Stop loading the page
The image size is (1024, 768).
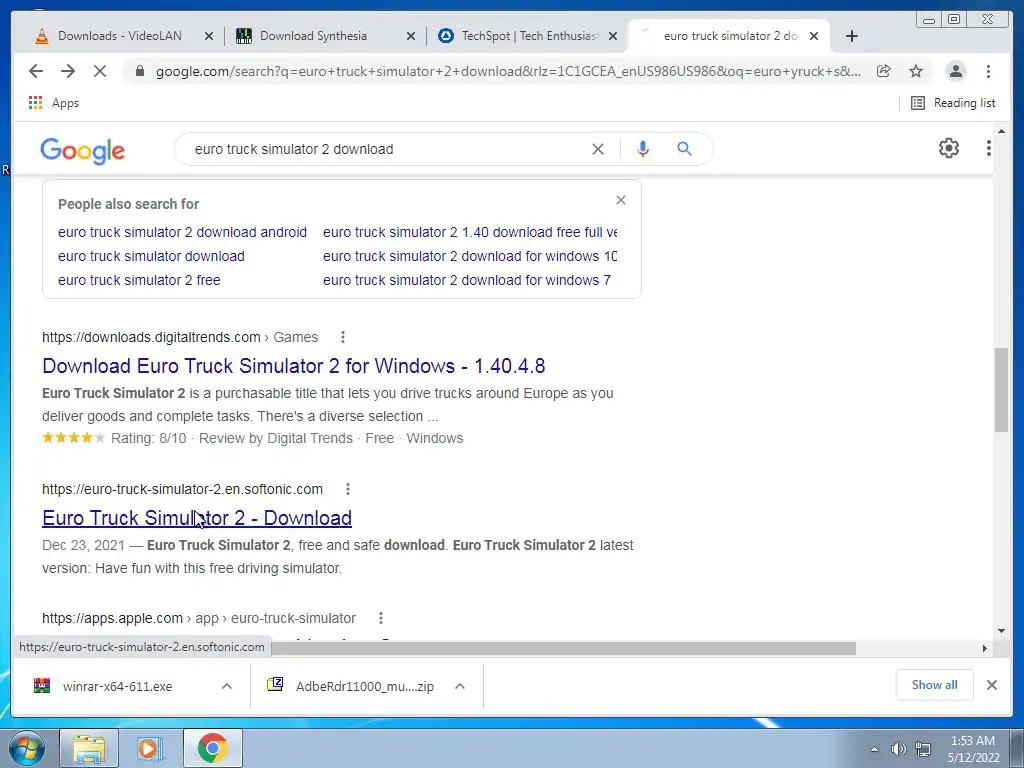click(100, 71)
